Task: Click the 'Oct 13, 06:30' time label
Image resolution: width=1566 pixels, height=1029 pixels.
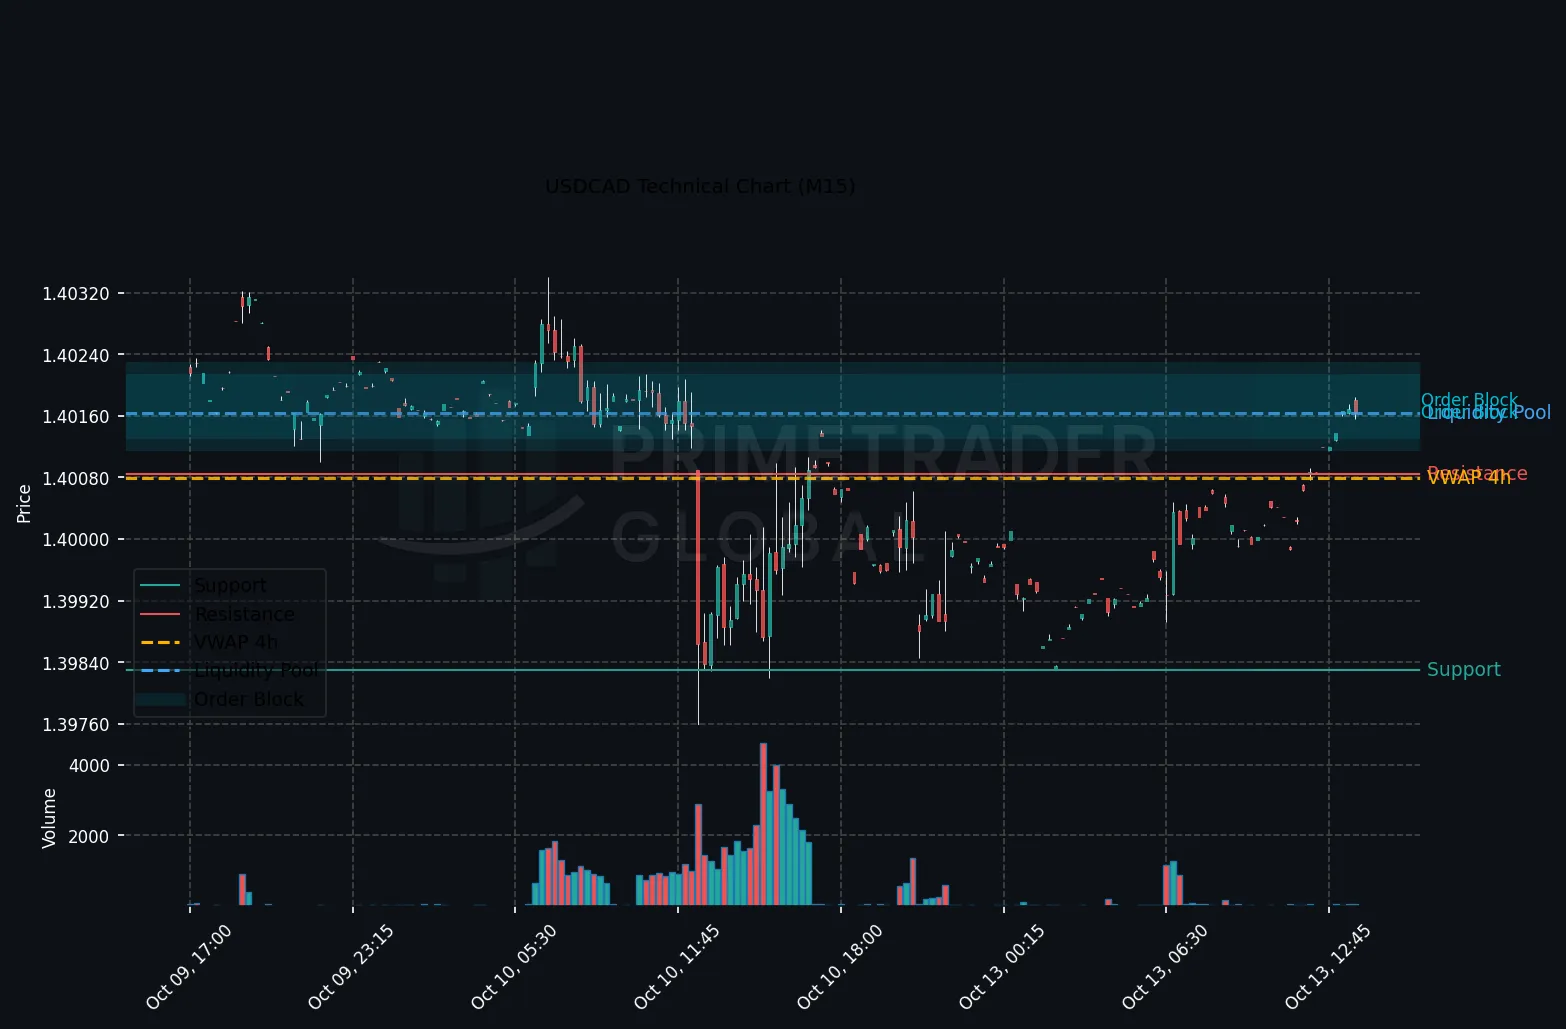Action: click(1165, 967)
